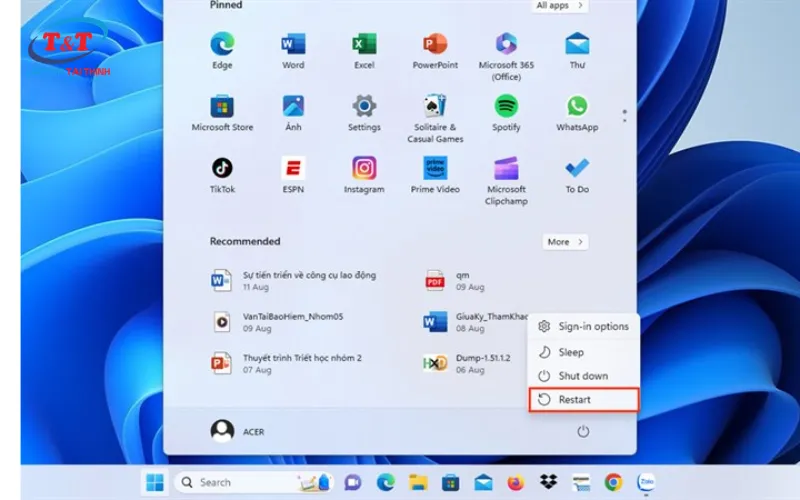
Task: Open the To Do app
Action: pyautogui.click(x=577, y=175)
